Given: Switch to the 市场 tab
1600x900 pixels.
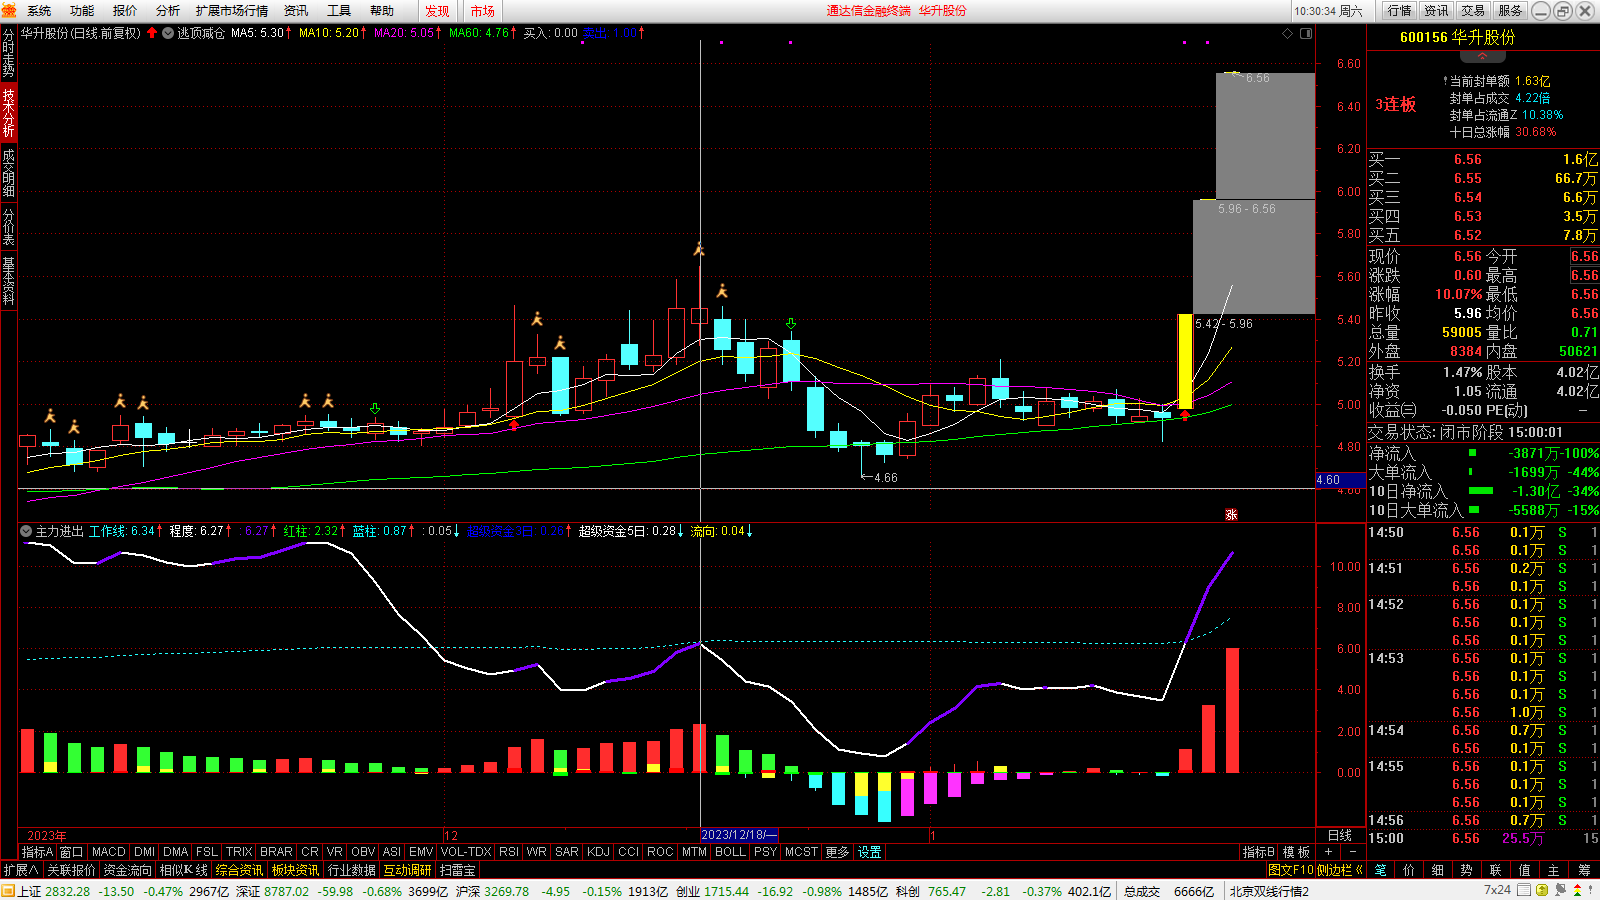Looking at the screenshot, I should [x=483, y=11].
